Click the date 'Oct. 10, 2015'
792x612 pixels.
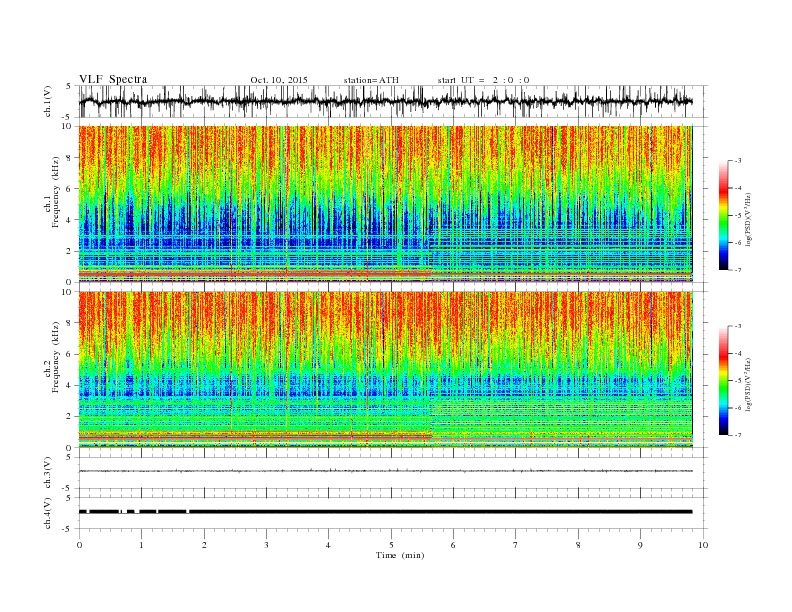pos(279,80)
